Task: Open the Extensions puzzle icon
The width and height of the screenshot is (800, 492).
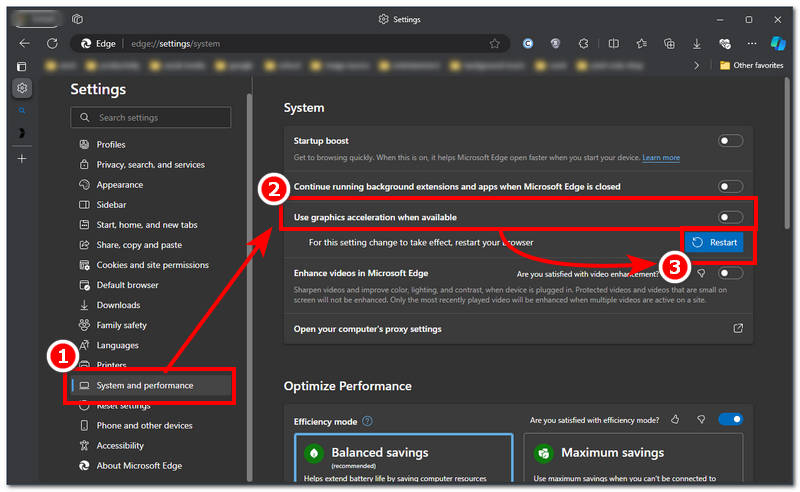Action: coord(583,44)
